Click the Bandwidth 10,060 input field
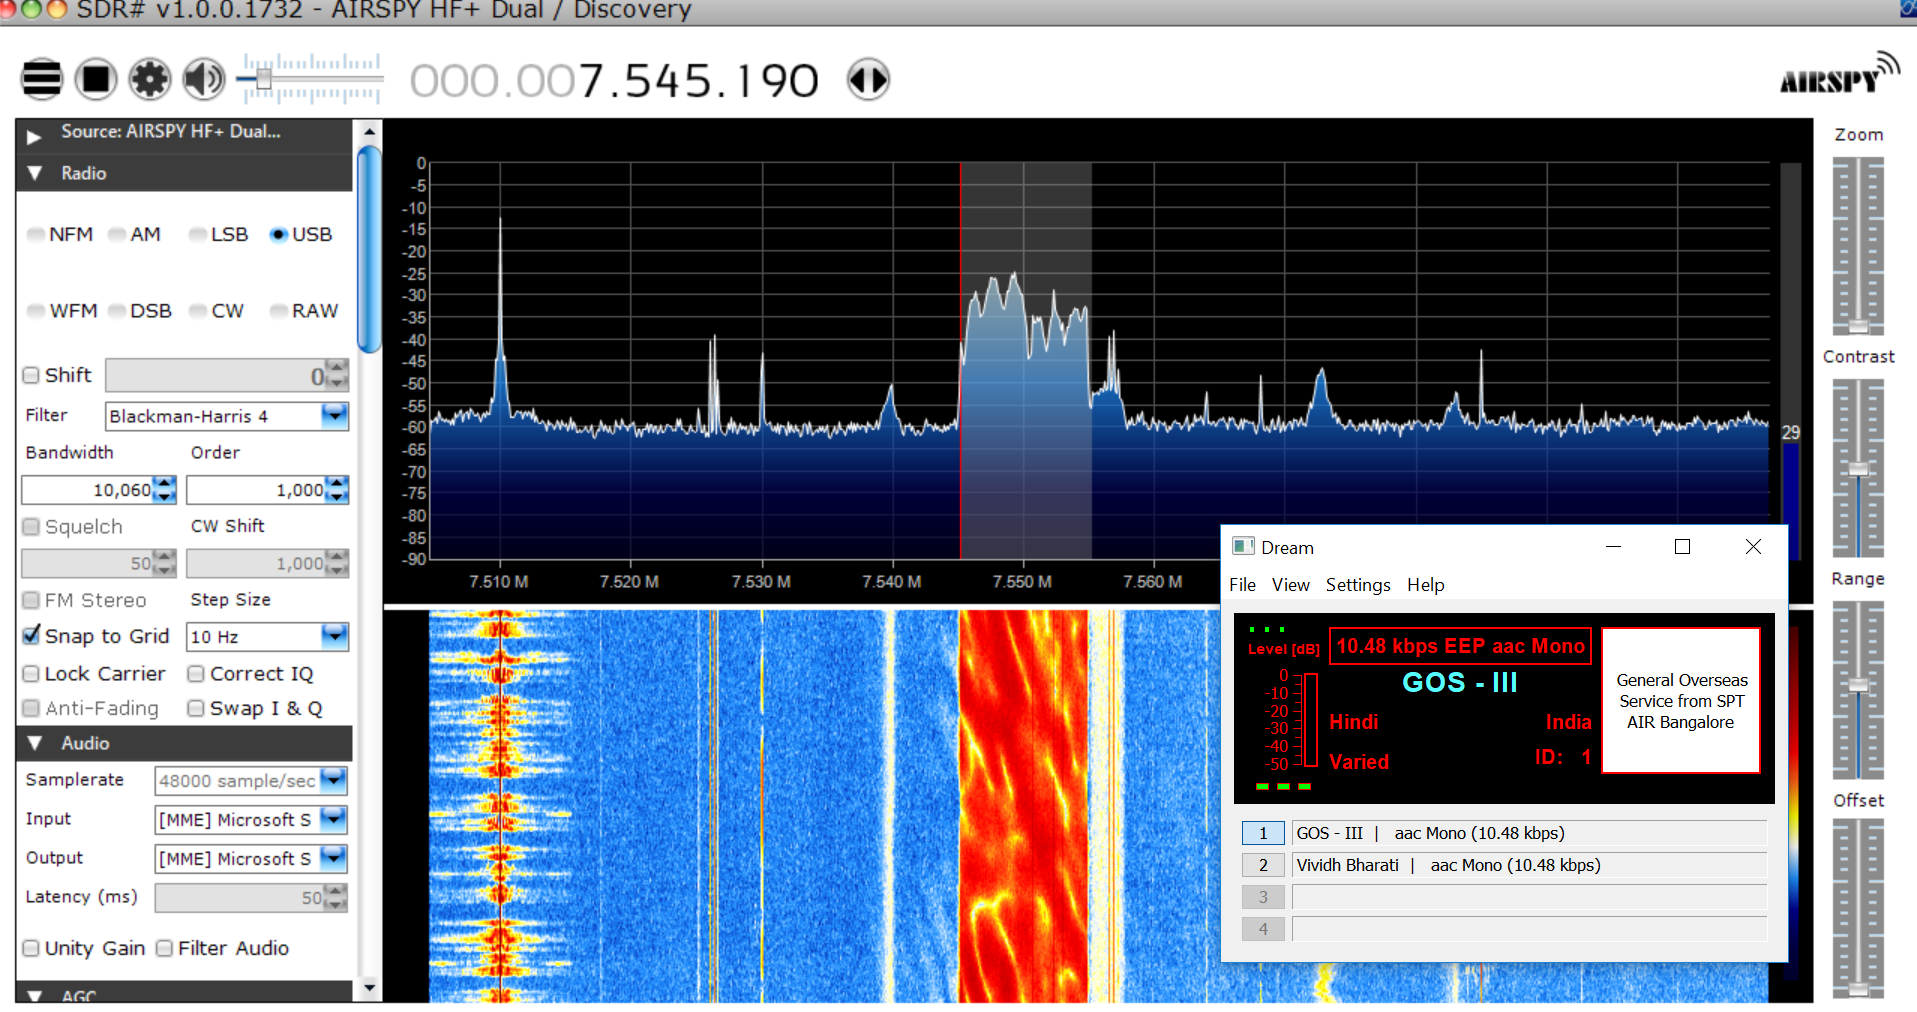Screen dimensions: 1917x1012 (88, 490)
